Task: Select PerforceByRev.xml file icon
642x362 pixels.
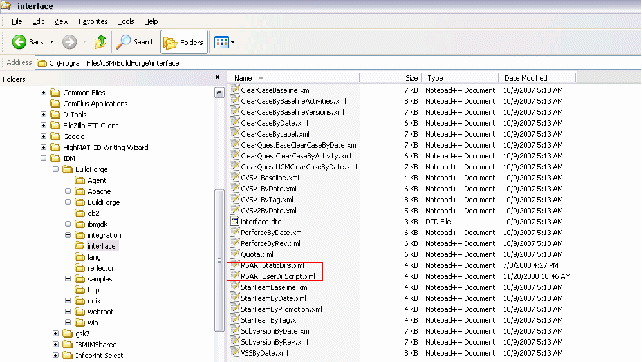Action: click(x=235, y=243)
